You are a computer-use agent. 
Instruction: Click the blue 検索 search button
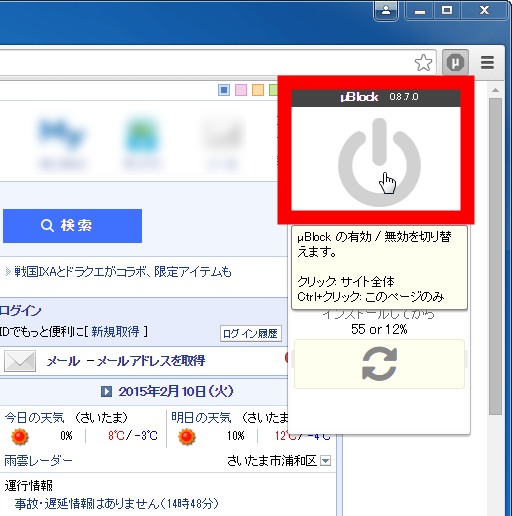pyautogui.click(x=72, y=226)
